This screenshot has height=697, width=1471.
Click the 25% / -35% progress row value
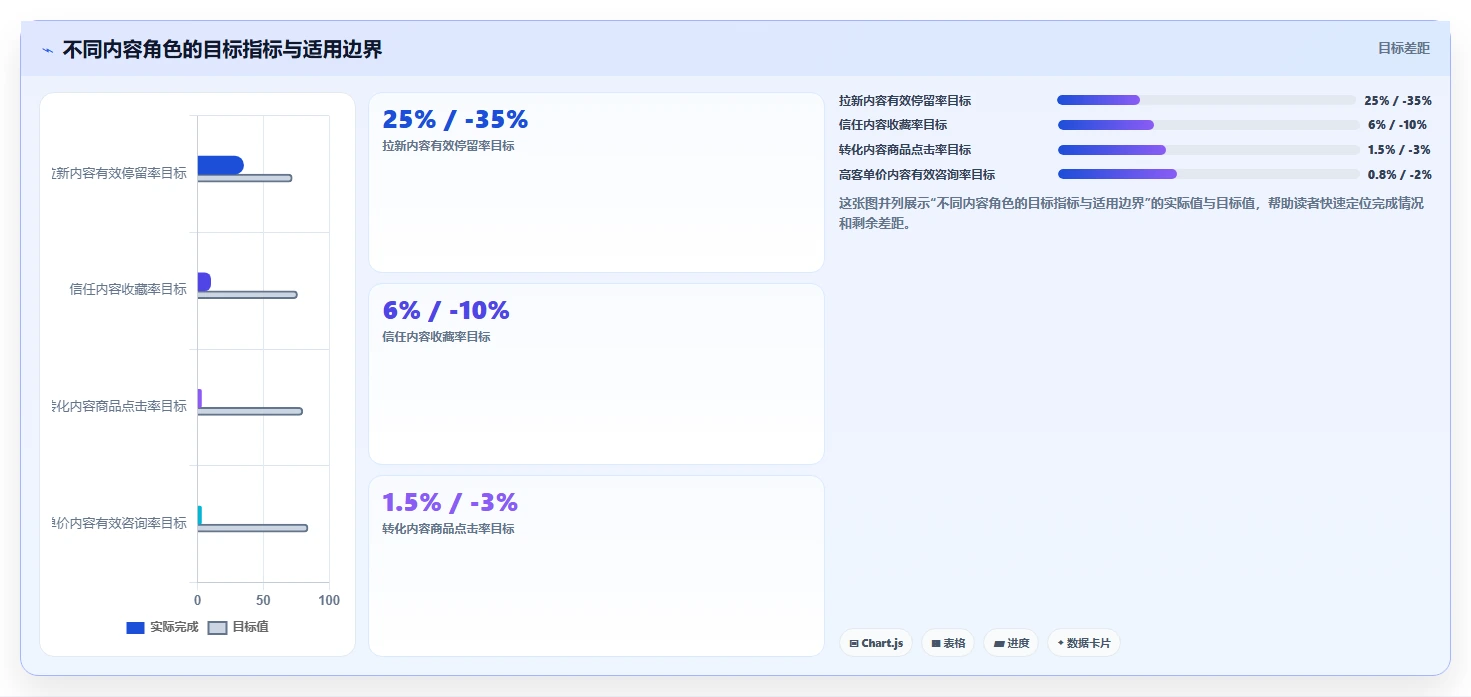coord(1398,101)
